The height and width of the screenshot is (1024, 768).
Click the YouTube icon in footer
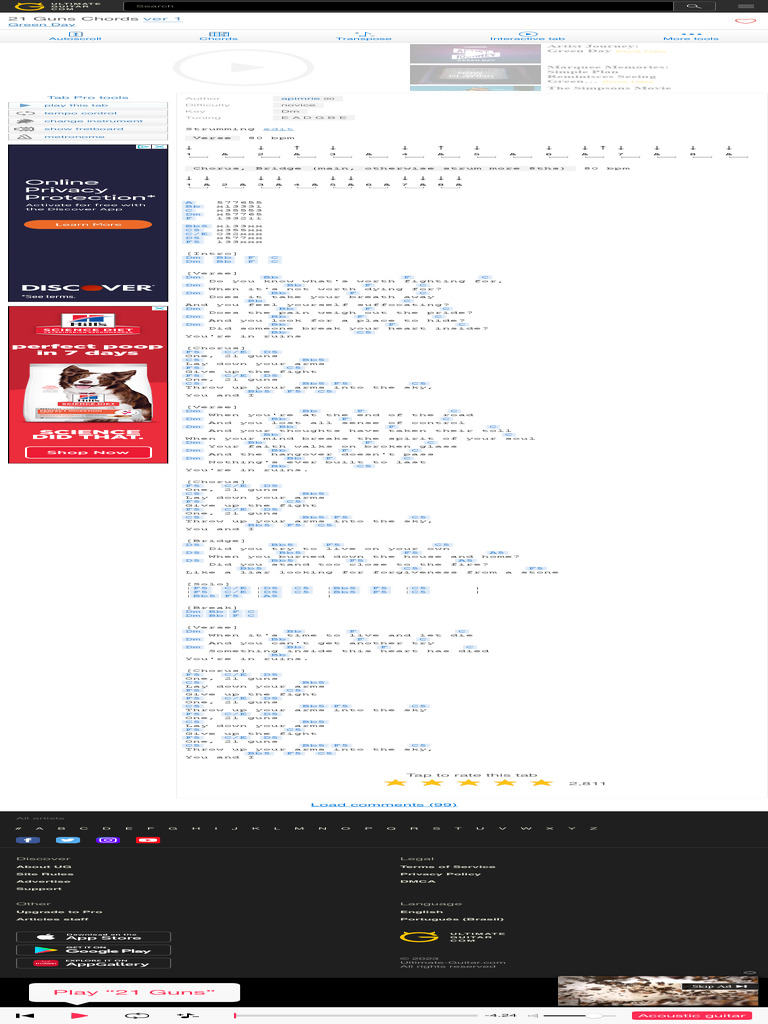[x=148, y=840]
